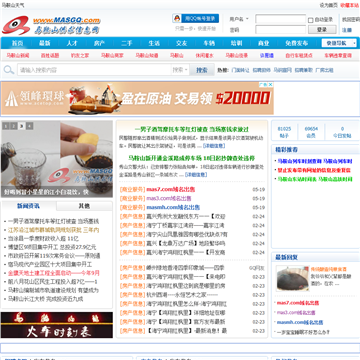The width and height of the screenshot is (360, 360).
Task: Open the 百姓话题 sub-nav link
Action: 50,56
